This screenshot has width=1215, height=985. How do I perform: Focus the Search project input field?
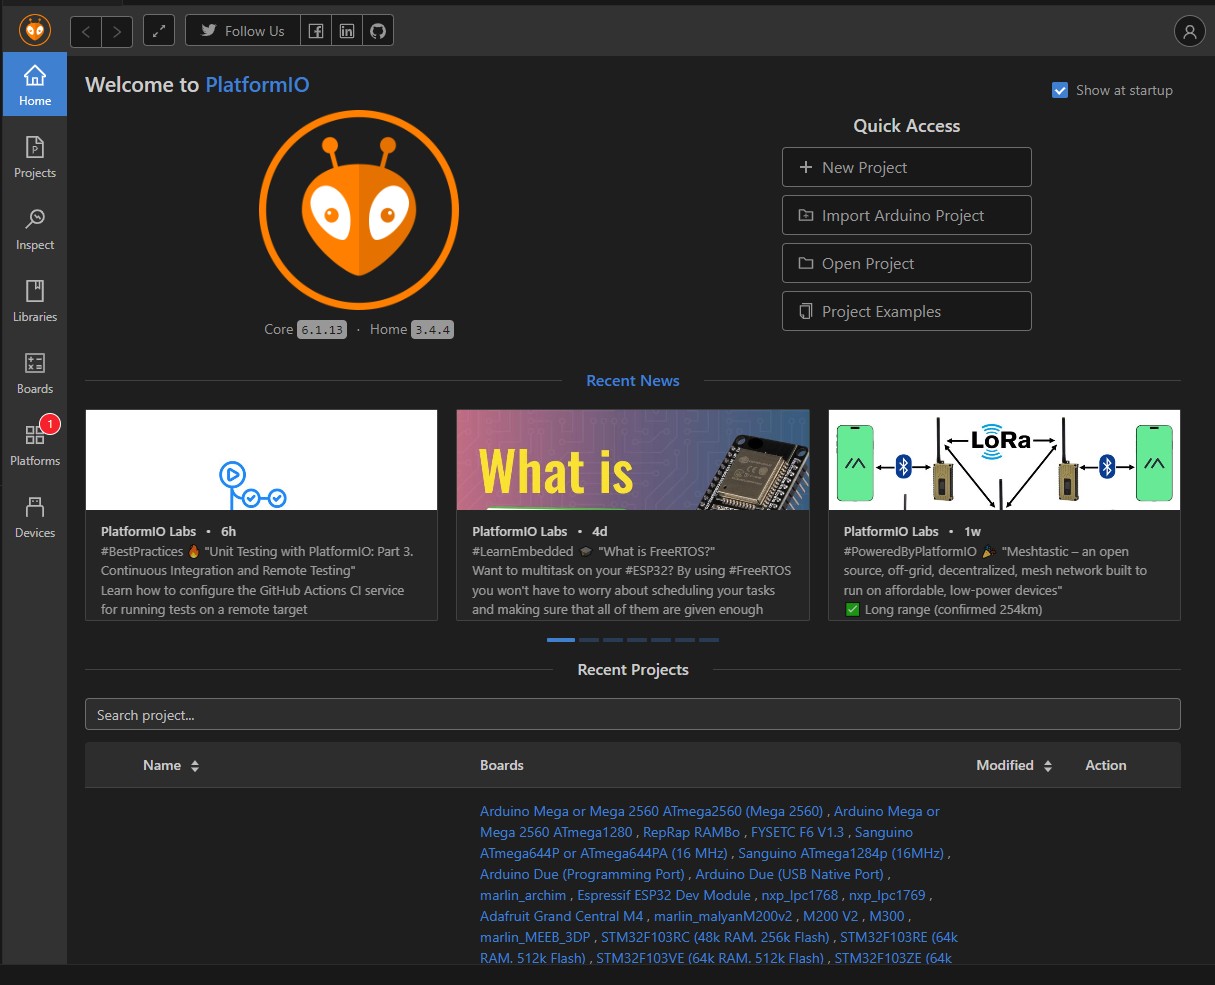633,714
